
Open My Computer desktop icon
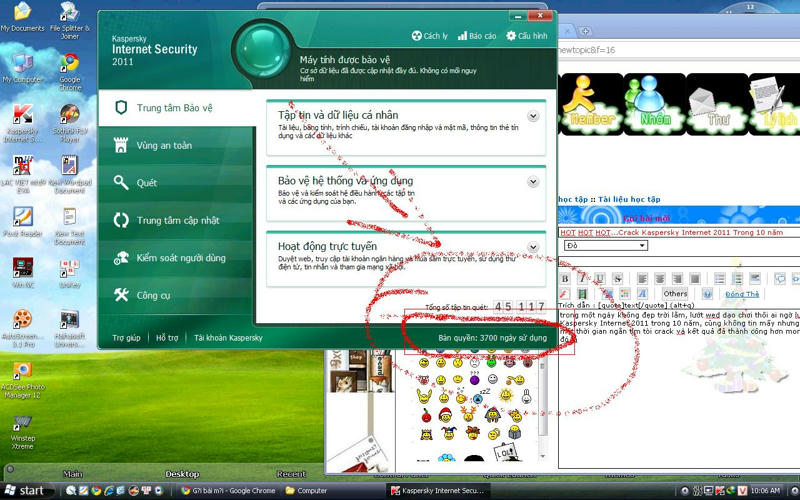22,69
